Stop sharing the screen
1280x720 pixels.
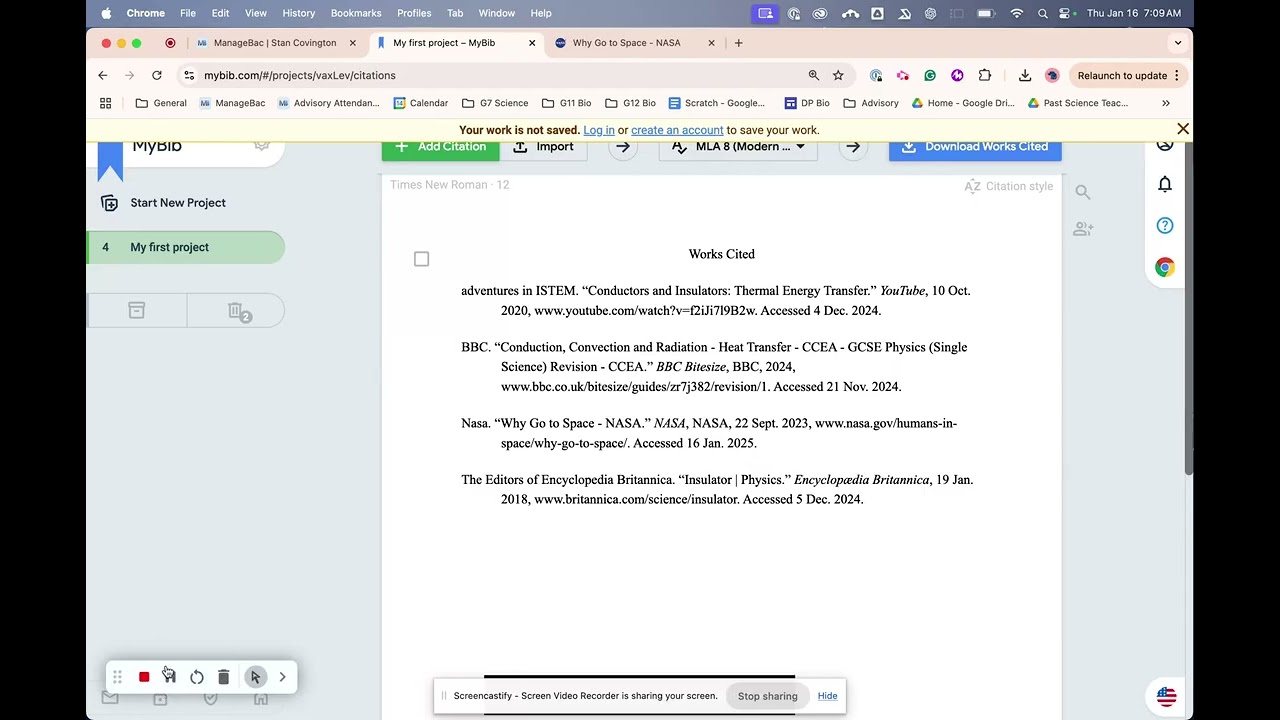point(768,696)
